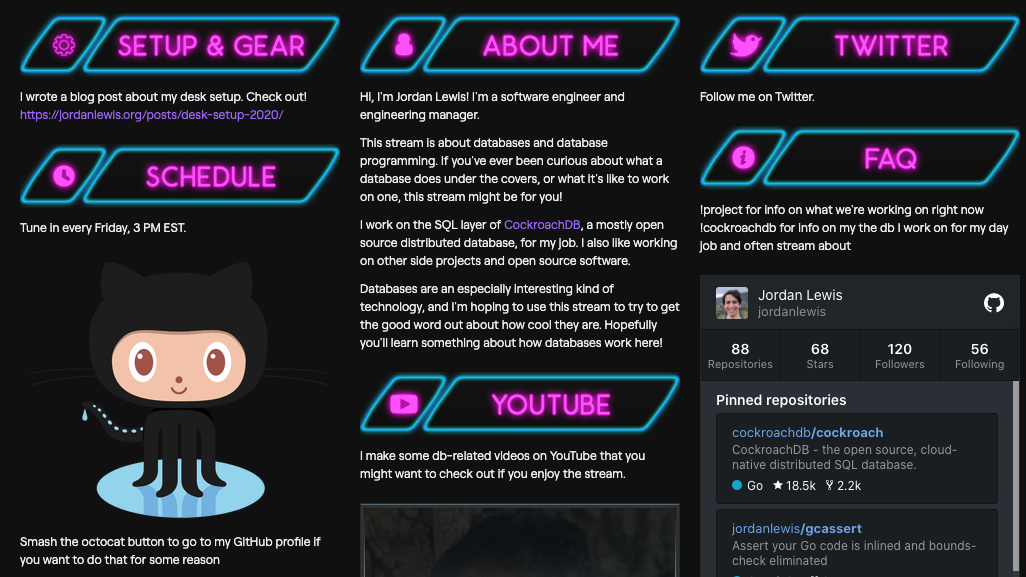Open the cockroachdb/cockroach pinned repository

807,432
